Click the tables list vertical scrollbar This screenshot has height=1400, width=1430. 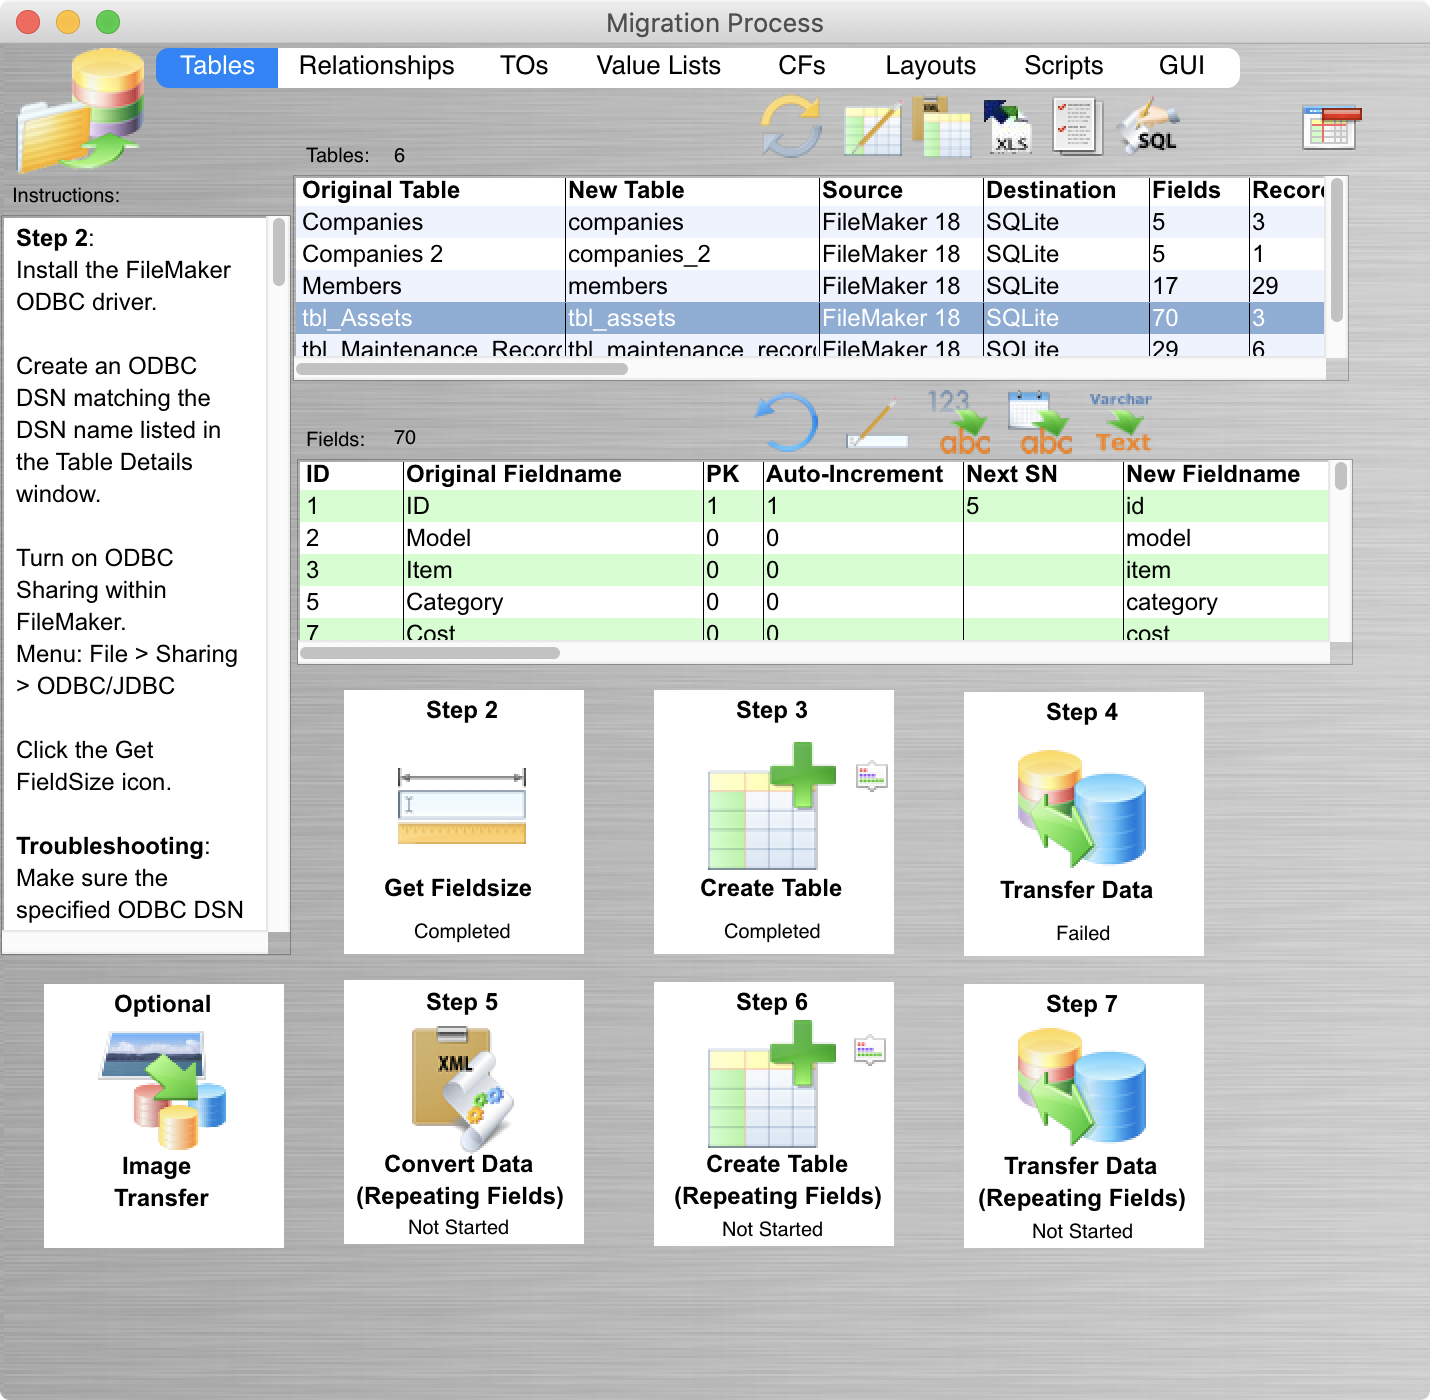tap(1336, 250)
